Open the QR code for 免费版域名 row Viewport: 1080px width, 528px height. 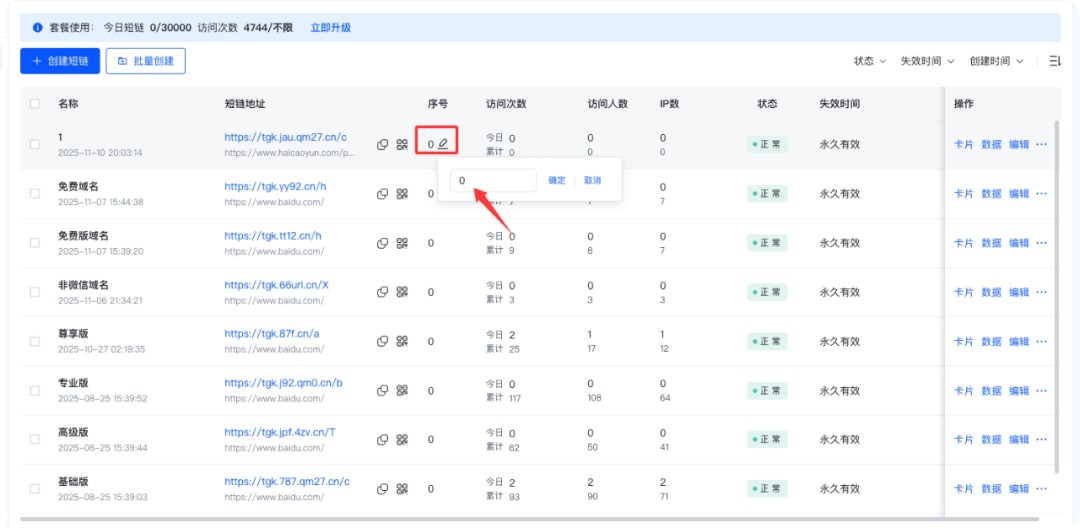(x=402, y=243)
